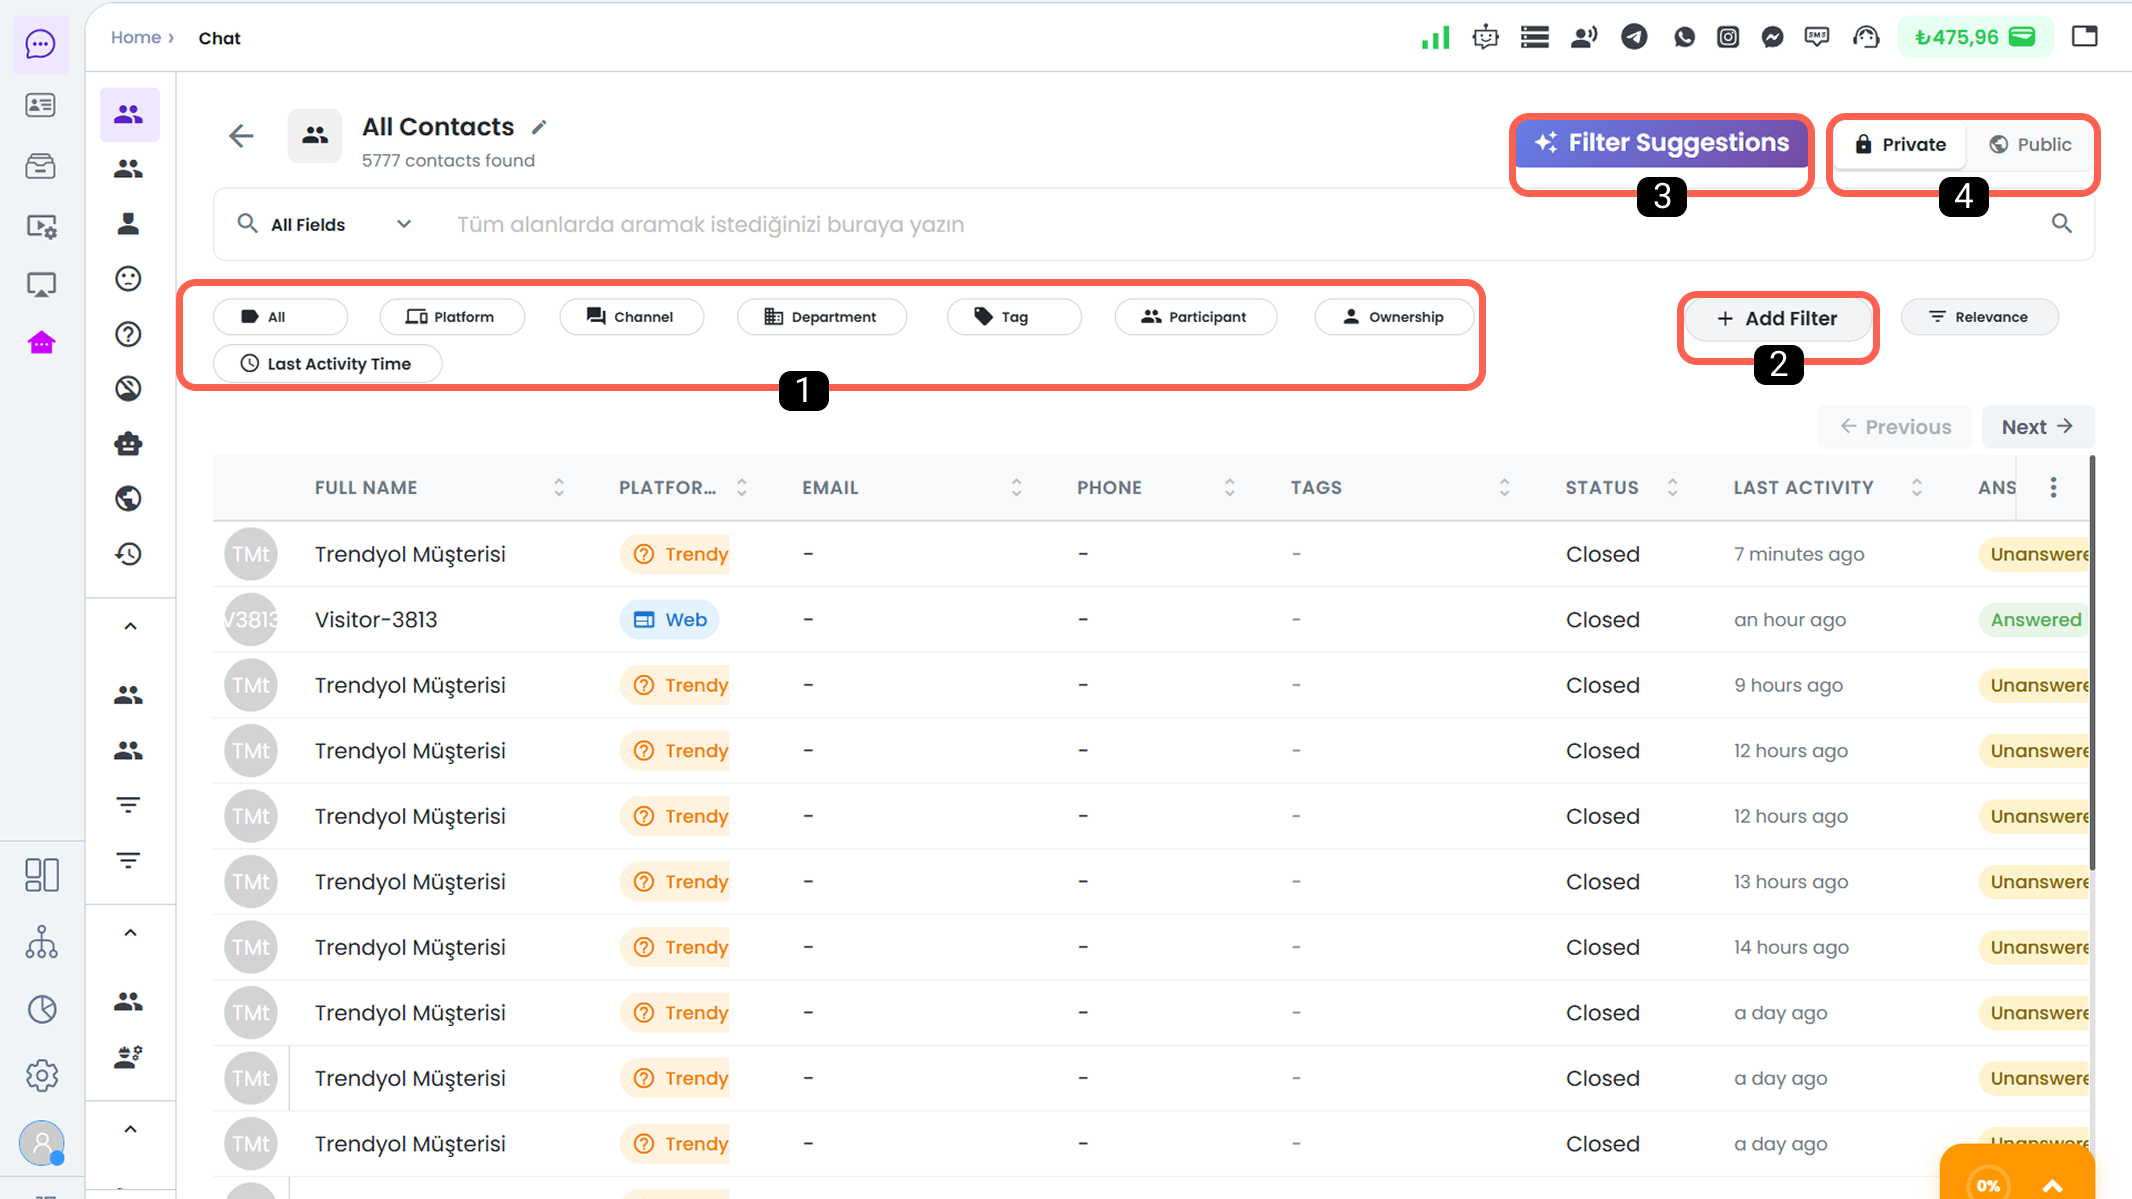The height and width of the screenshot is (1199, 2132).
Task: Click the WhatsApp icon in top bar
Action: pos(1684,38)
